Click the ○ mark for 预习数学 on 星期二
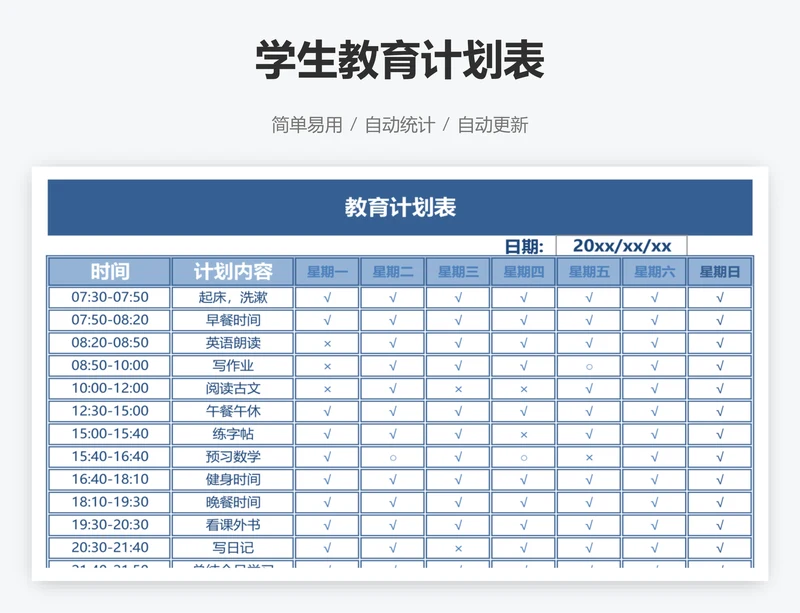The height and width of the screenshot is (613, 800). [x=393, y=458]
